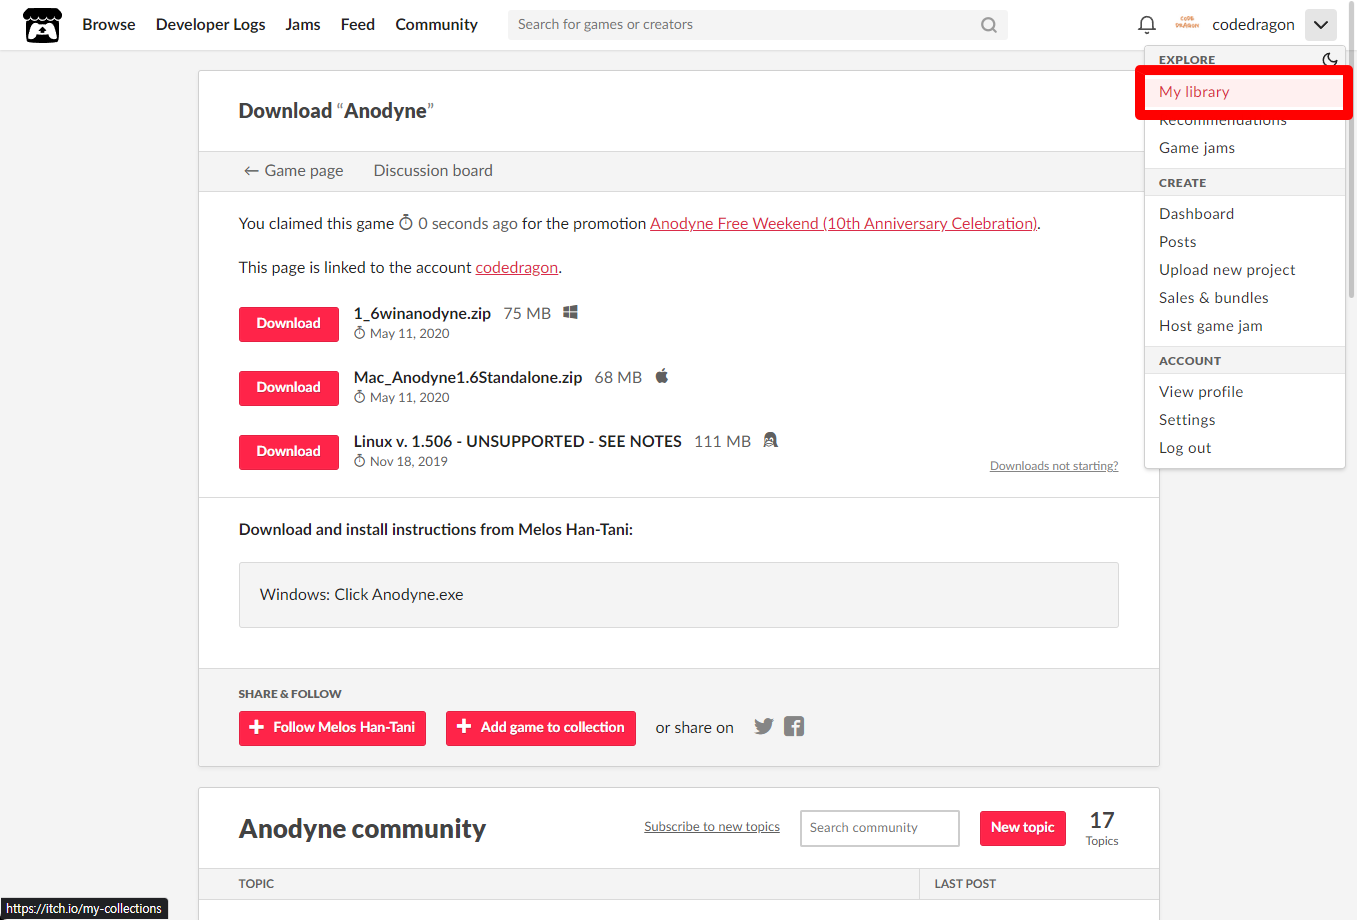
Task: Go to Developer Logs
Action: pos(211,25)
